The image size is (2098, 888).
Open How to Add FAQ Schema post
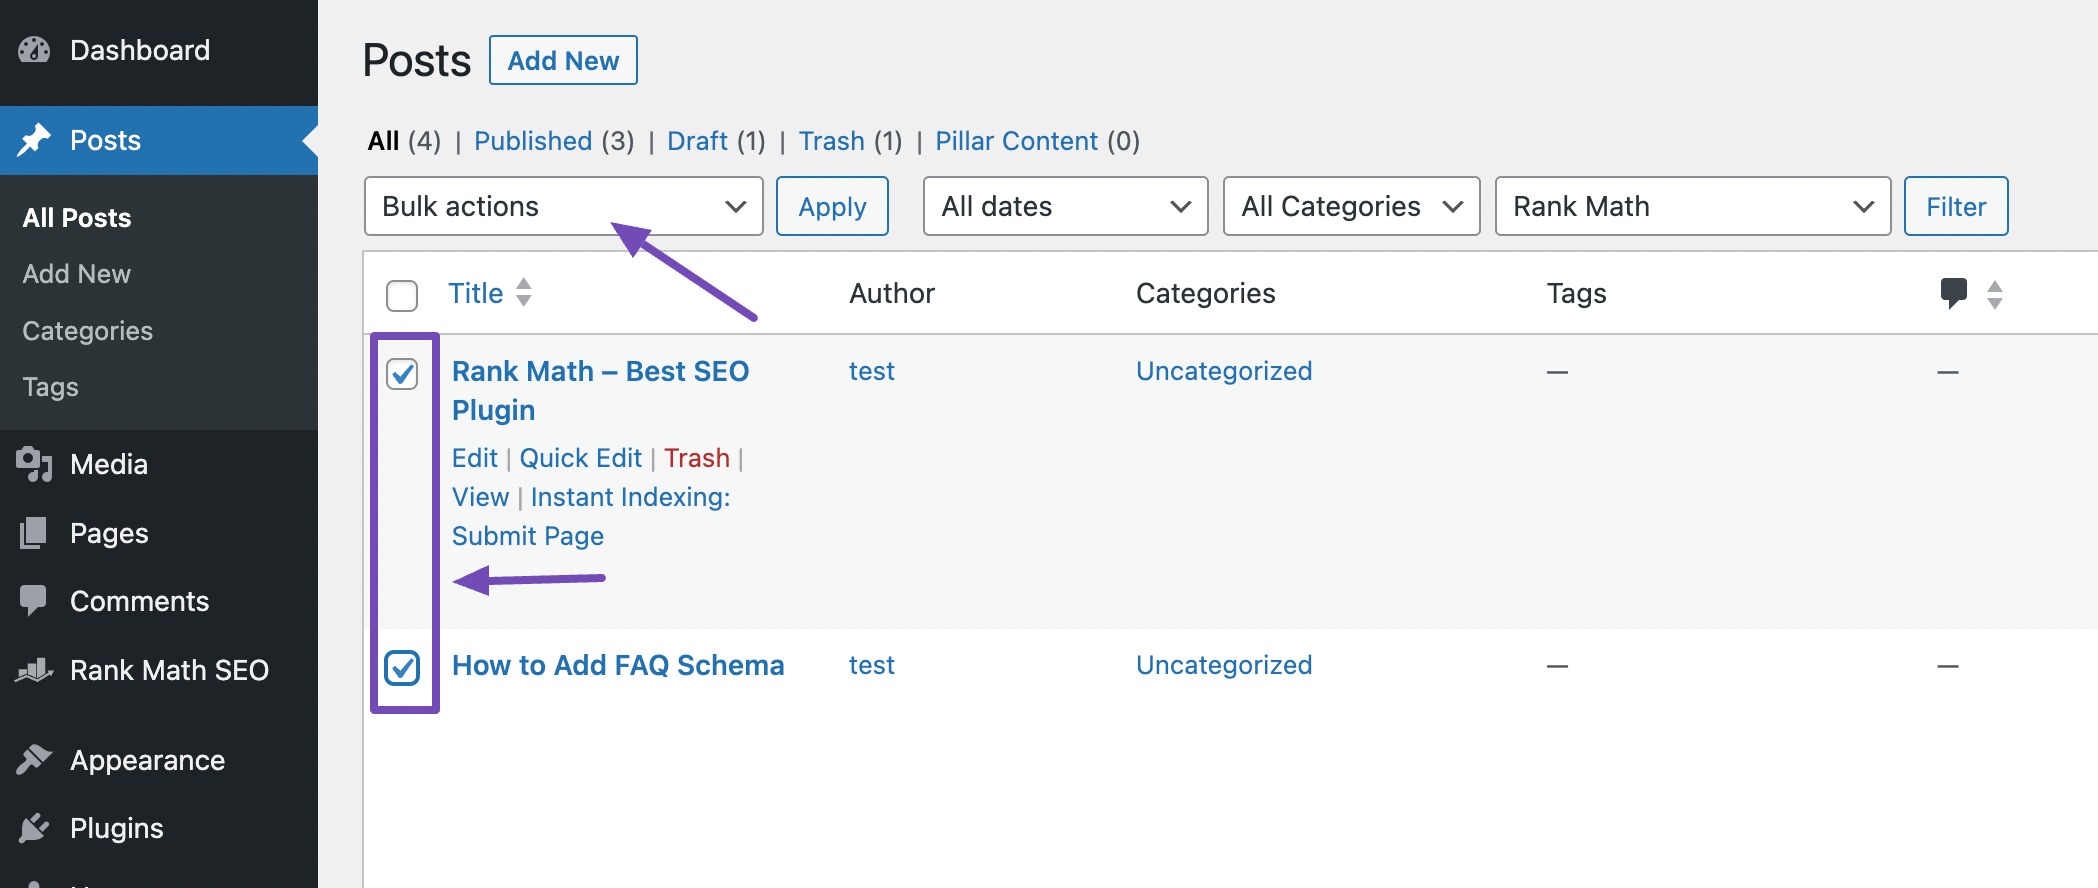point(618,665)
